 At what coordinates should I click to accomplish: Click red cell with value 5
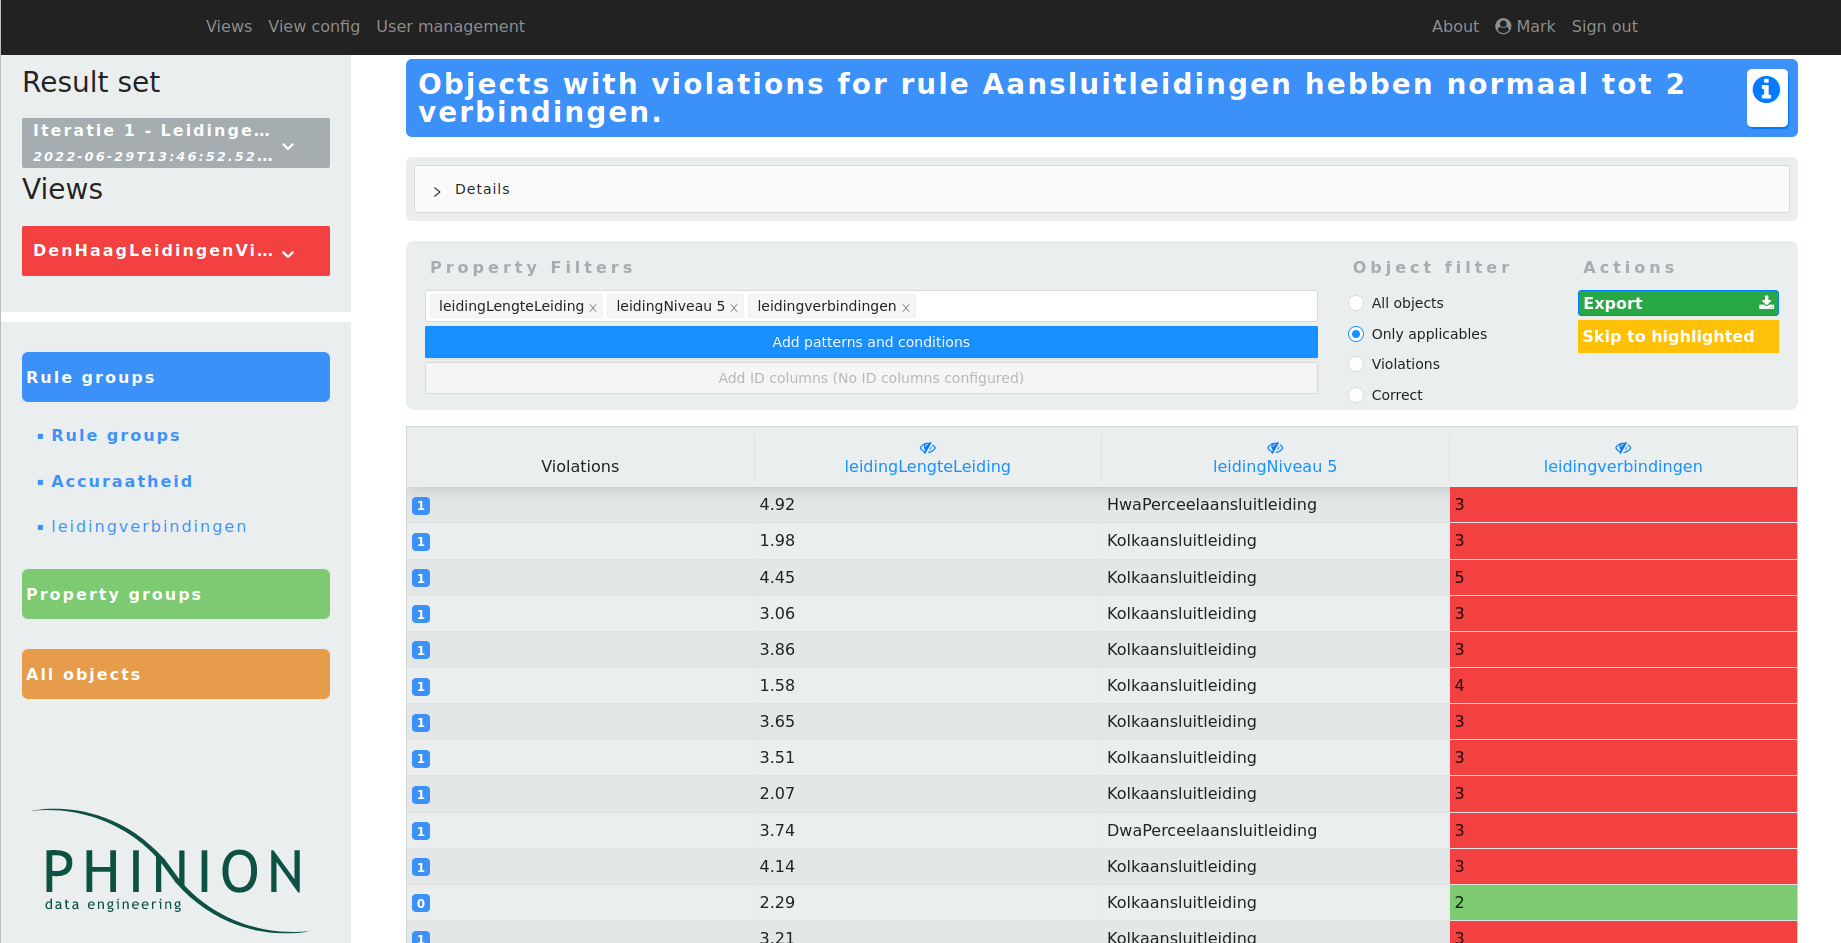click(1623, 577)
